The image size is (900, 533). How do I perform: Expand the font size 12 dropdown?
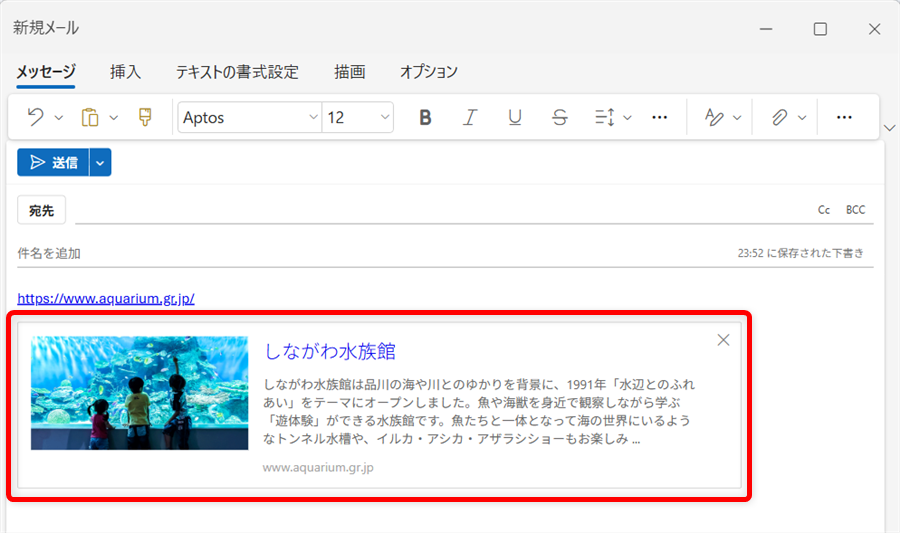coord(357,118)
